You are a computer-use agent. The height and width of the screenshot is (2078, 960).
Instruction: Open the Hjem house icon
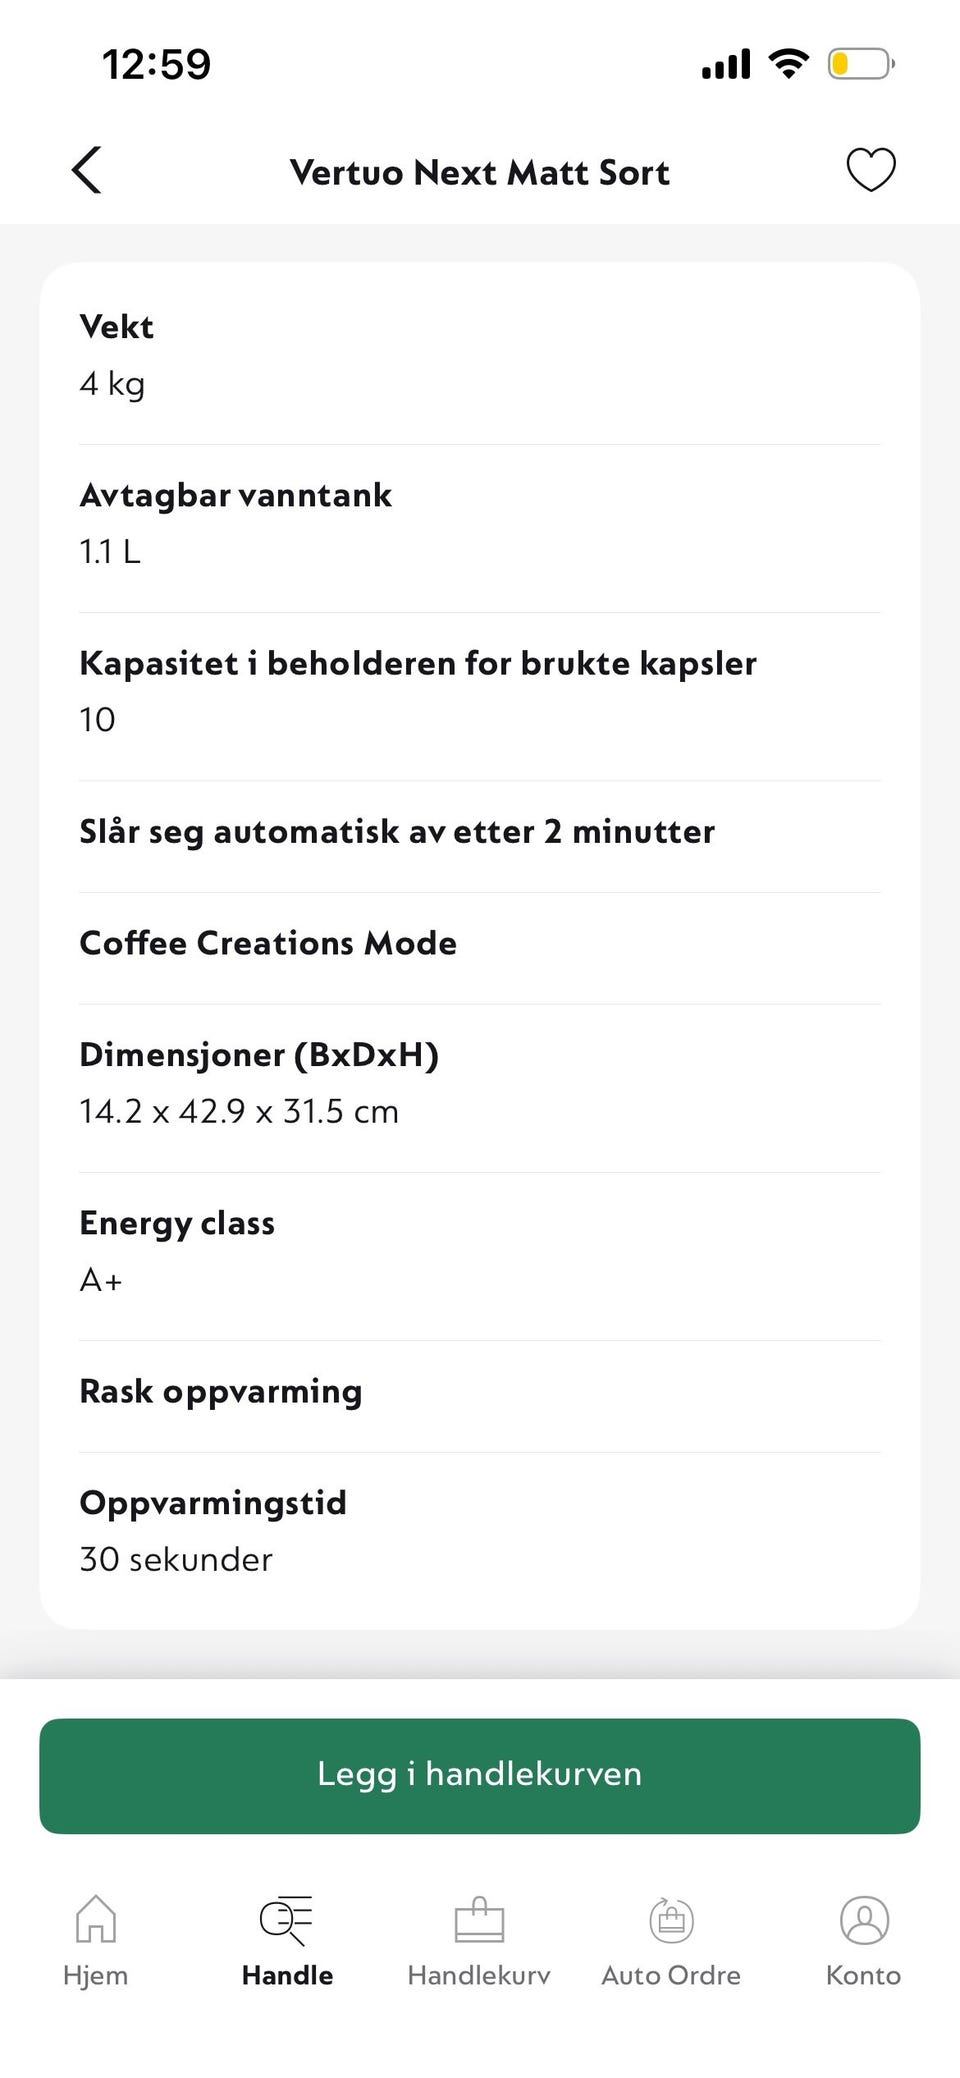coord(96,1919)
